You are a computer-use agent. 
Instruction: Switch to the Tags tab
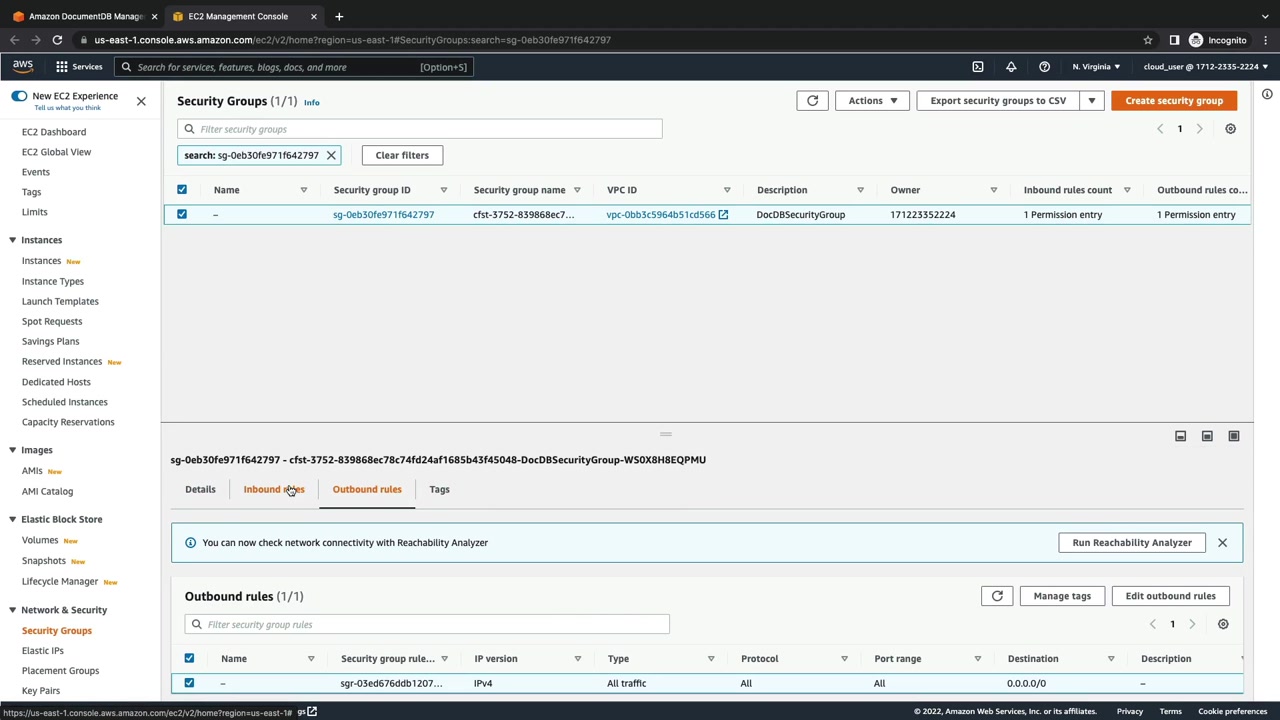pos(439,490)
